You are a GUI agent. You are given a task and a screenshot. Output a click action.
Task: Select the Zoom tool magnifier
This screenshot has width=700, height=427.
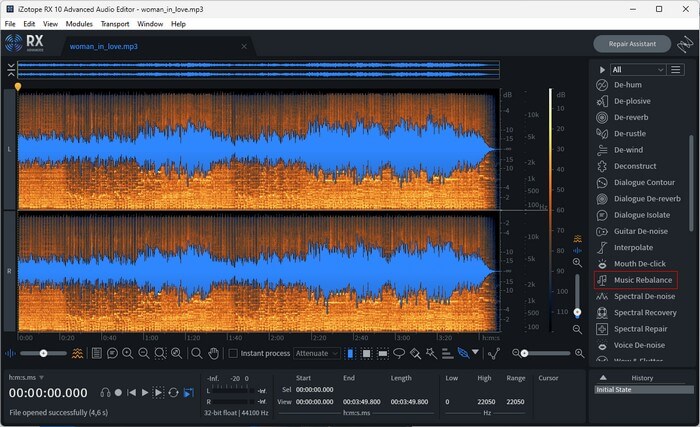coord(196,354)
